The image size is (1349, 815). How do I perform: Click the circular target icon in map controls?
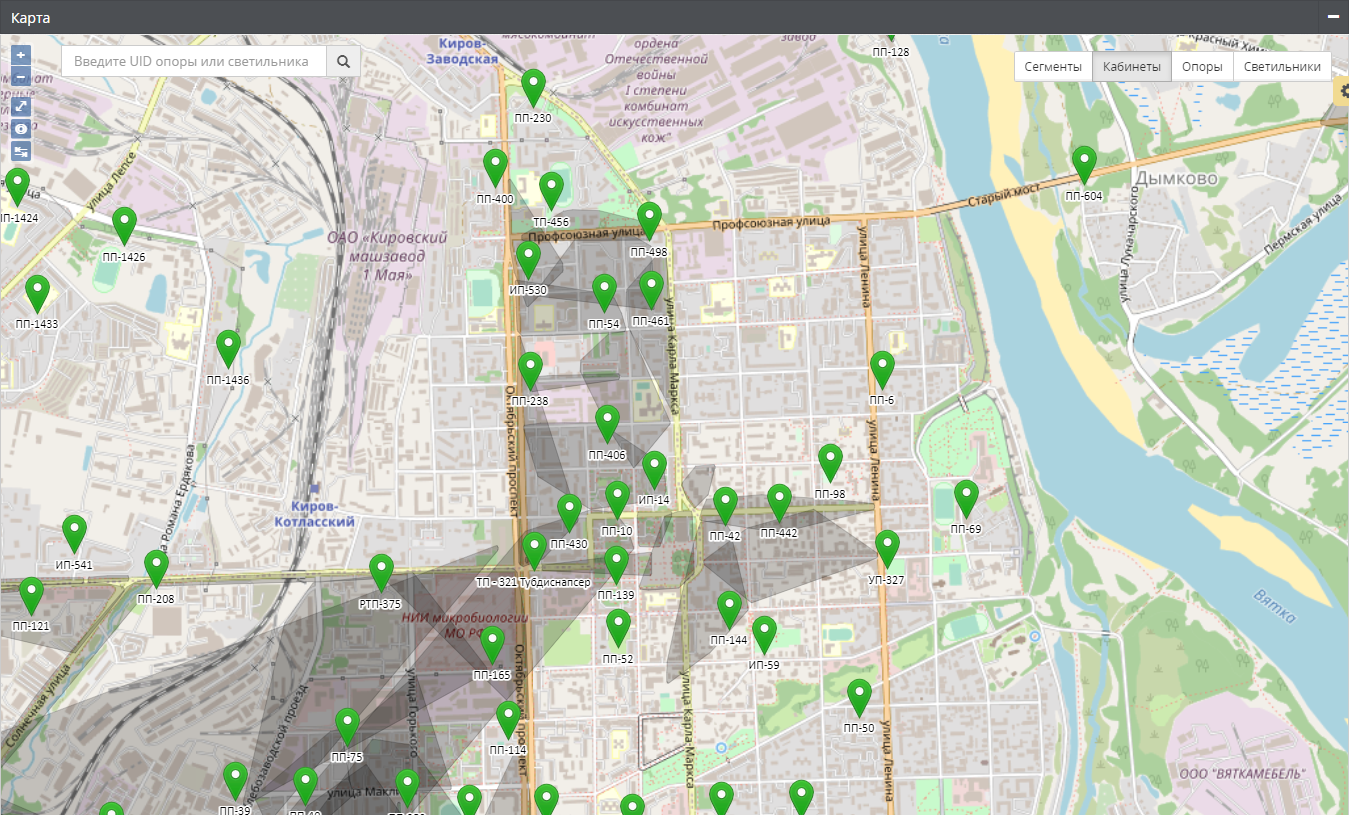[x=22, y=129]
